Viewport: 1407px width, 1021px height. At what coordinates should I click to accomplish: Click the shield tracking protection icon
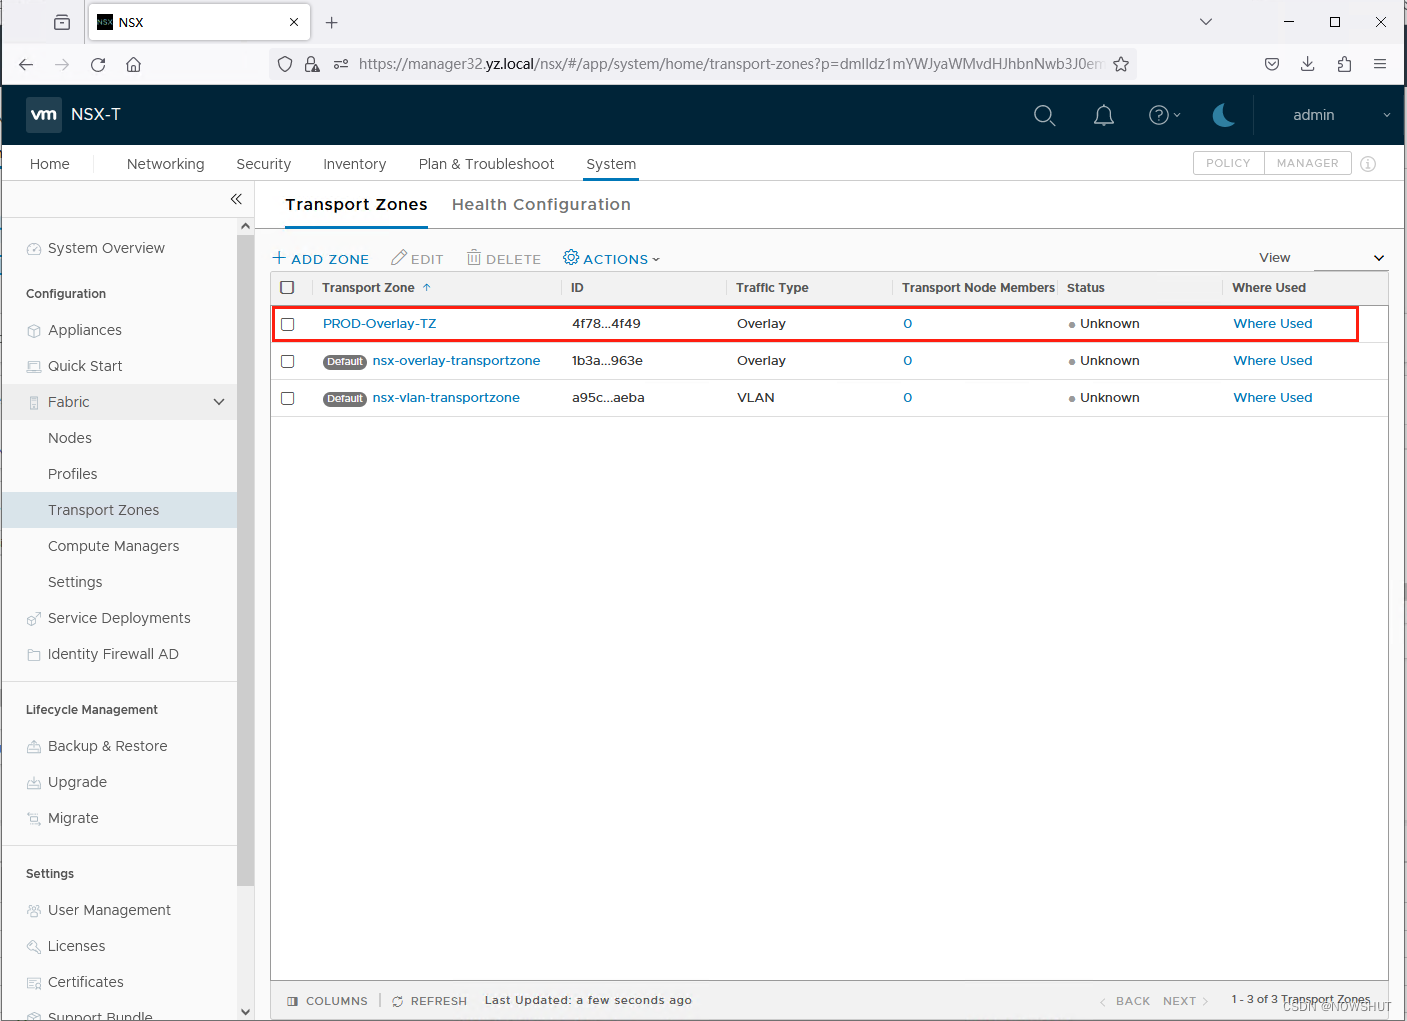coord(285,64)
